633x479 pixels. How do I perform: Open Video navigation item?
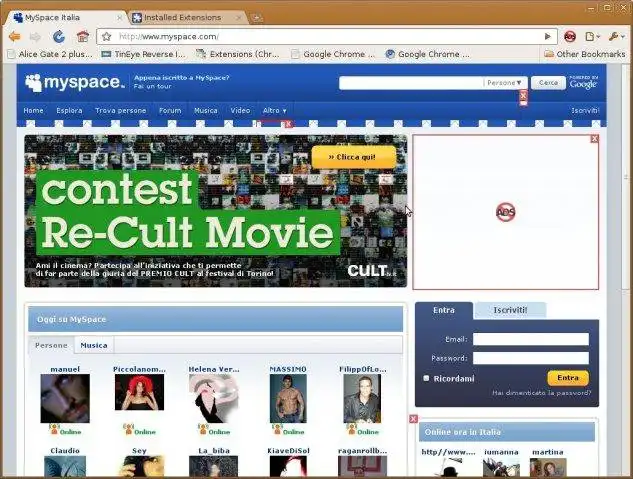coord(240,111)
